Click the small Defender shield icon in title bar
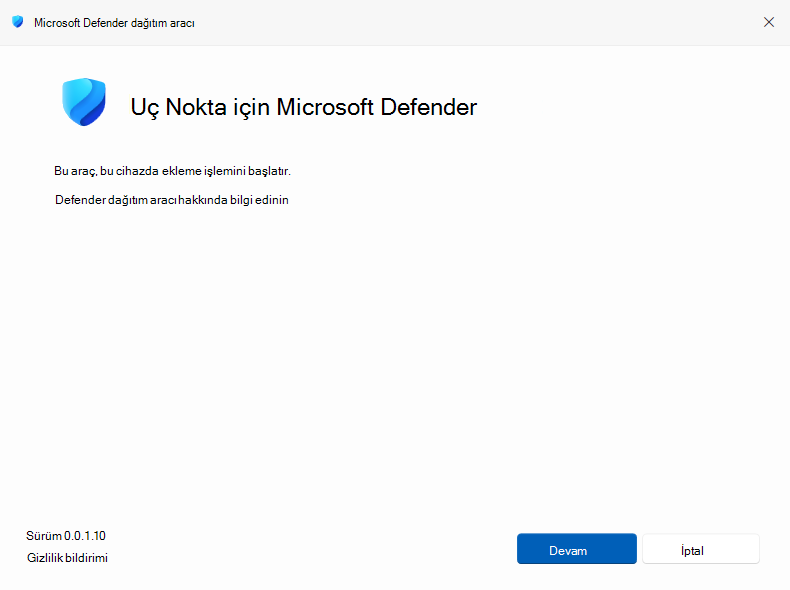790x590 pixels. pyautogui.click(x=18, y=22)
